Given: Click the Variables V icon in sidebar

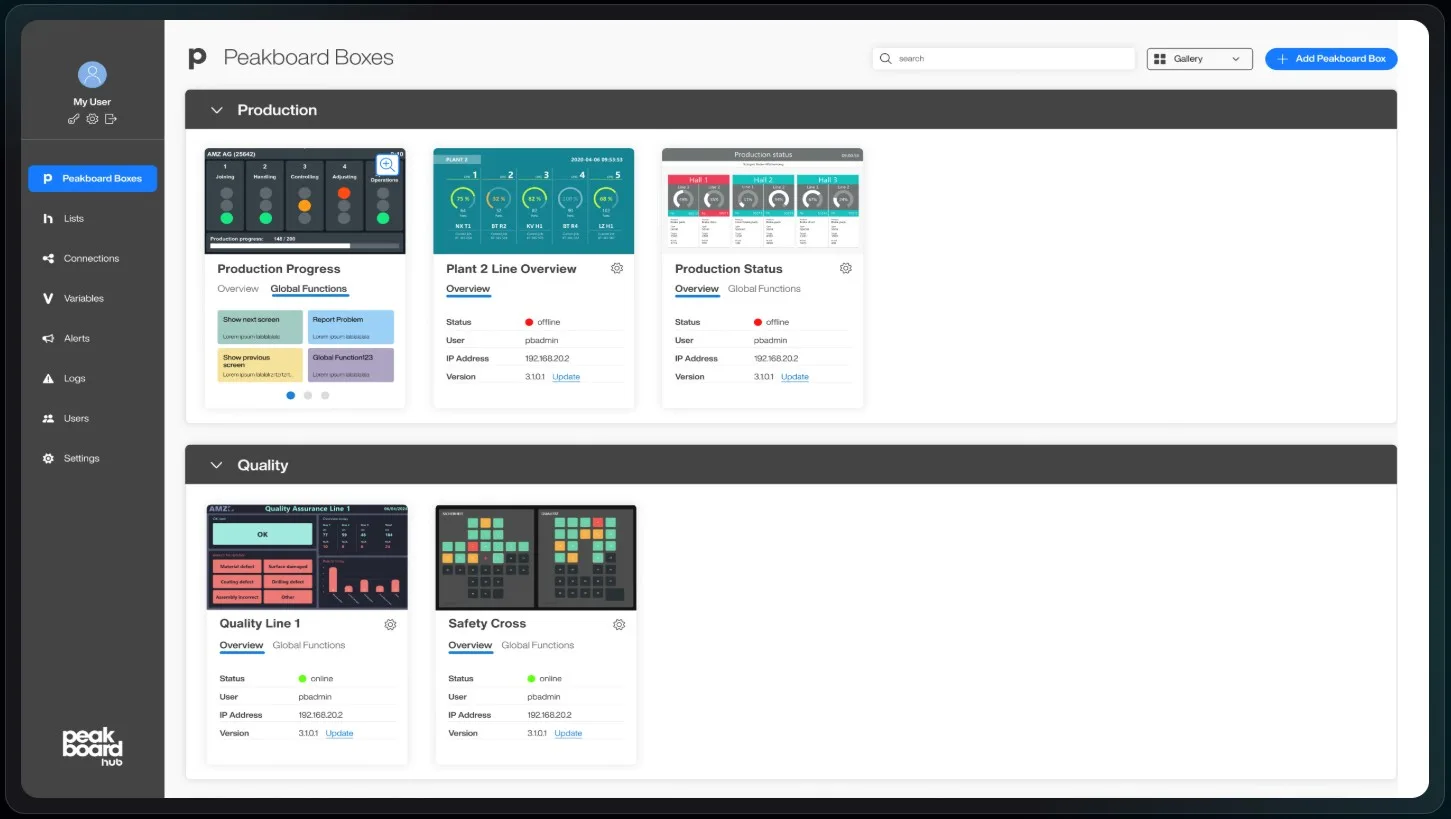Looking at the screenshot, I should 48,298.
